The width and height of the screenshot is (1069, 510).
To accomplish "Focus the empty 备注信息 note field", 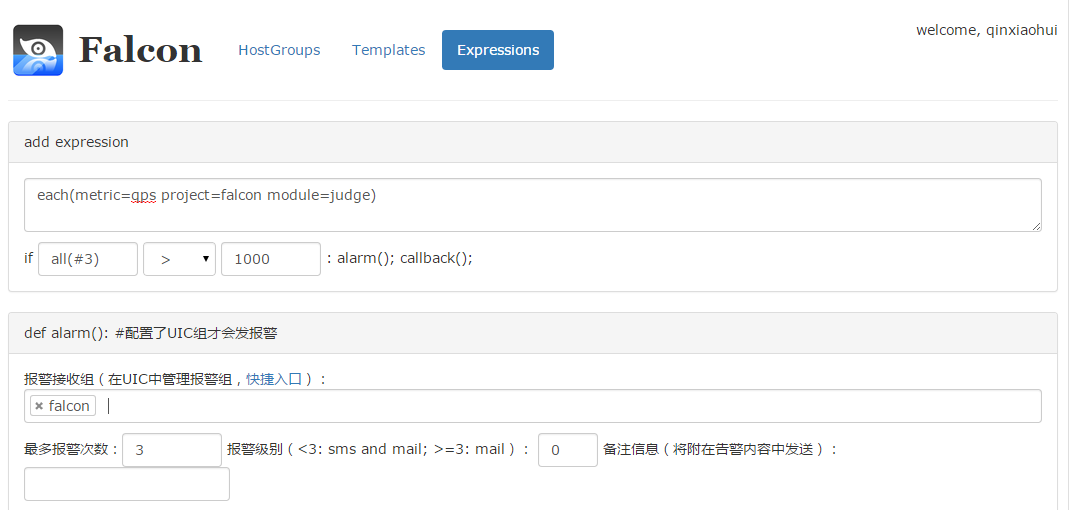I will click(x=127, y=484).
